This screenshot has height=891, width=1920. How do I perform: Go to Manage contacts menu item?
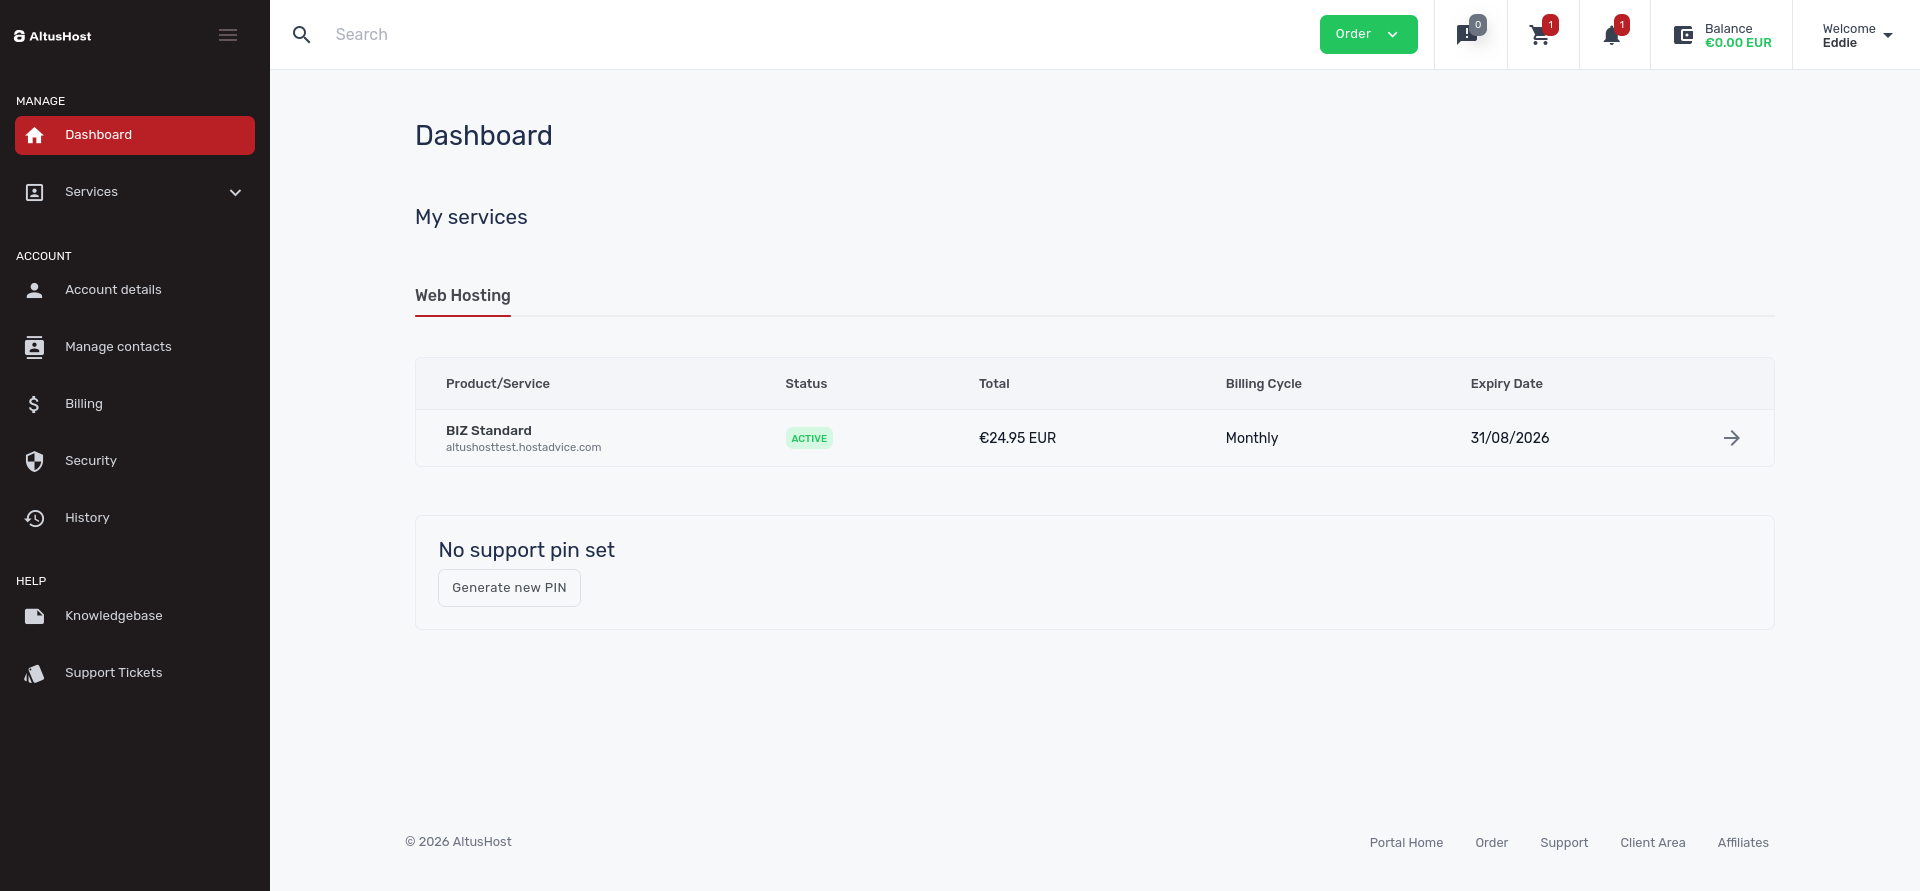tap(135, 347)
